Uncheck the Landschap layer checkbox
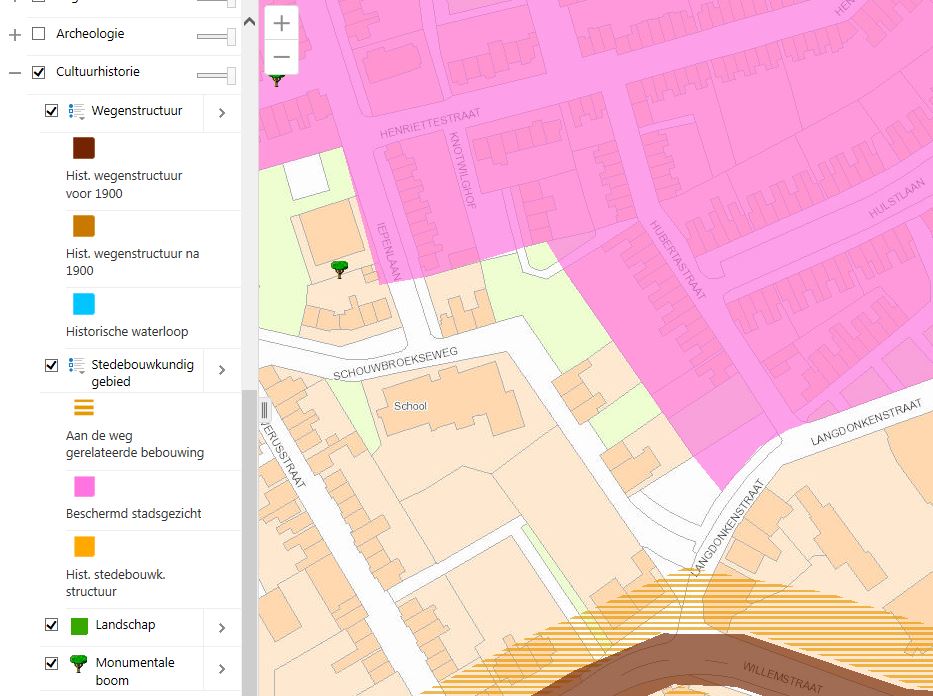 pos(52,625)
